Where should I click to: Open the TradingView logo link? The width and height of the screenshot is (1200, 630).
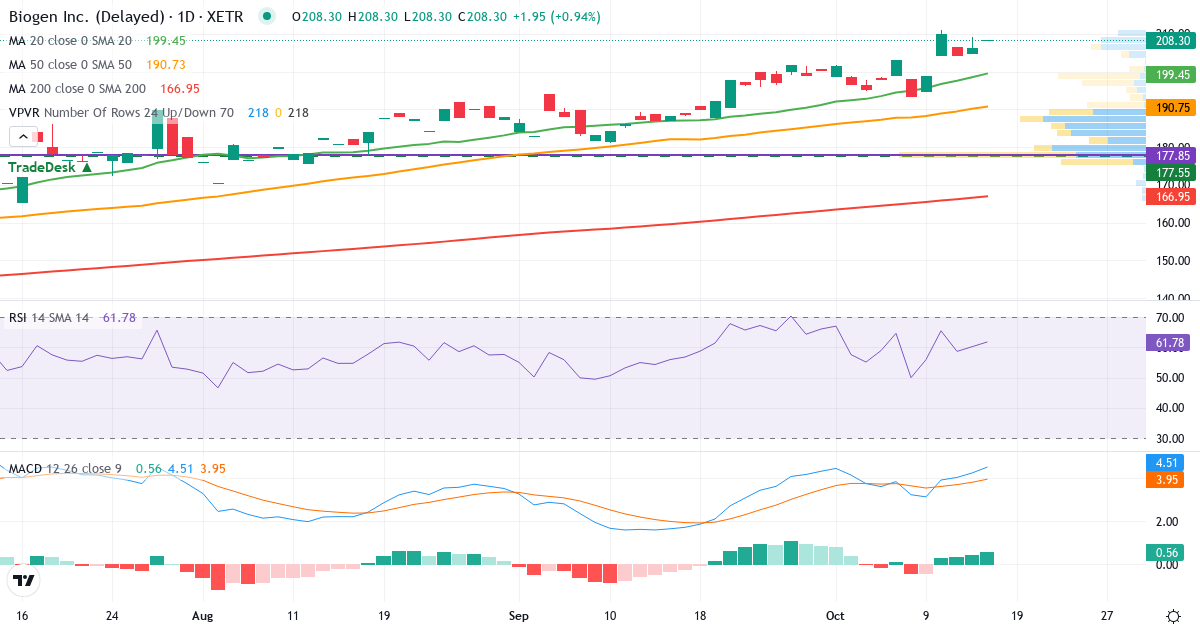click(23, 580)
